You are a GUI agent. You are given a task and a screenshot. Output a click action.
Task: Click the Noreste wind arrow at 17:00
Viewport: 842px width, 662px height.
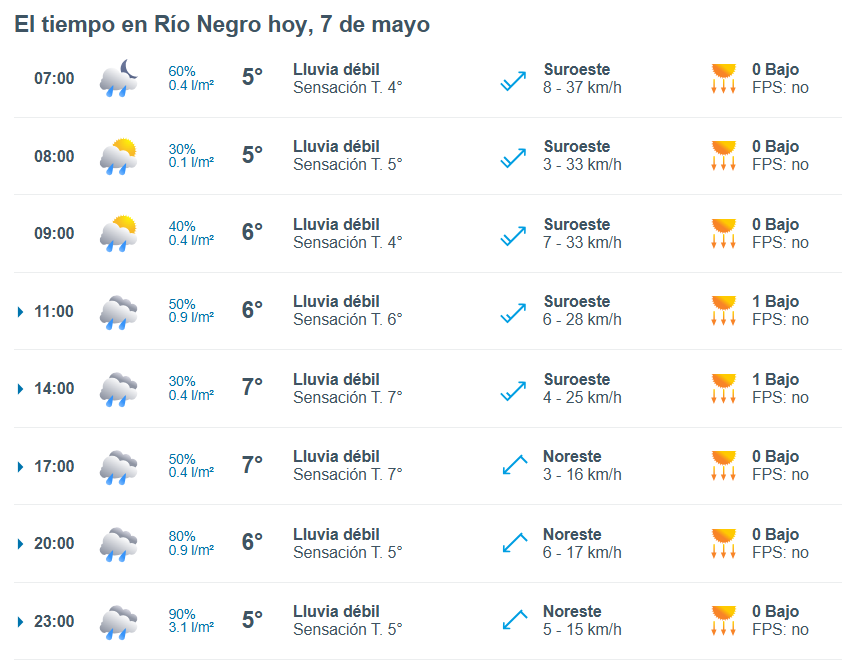(x=514, y=464)
